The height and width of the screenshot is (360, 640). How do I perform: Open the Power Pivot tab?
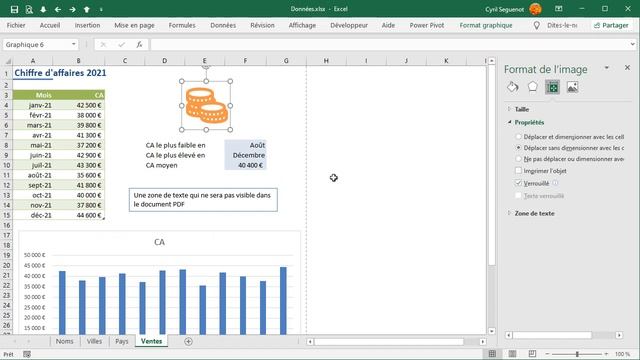tap(427, 25)
